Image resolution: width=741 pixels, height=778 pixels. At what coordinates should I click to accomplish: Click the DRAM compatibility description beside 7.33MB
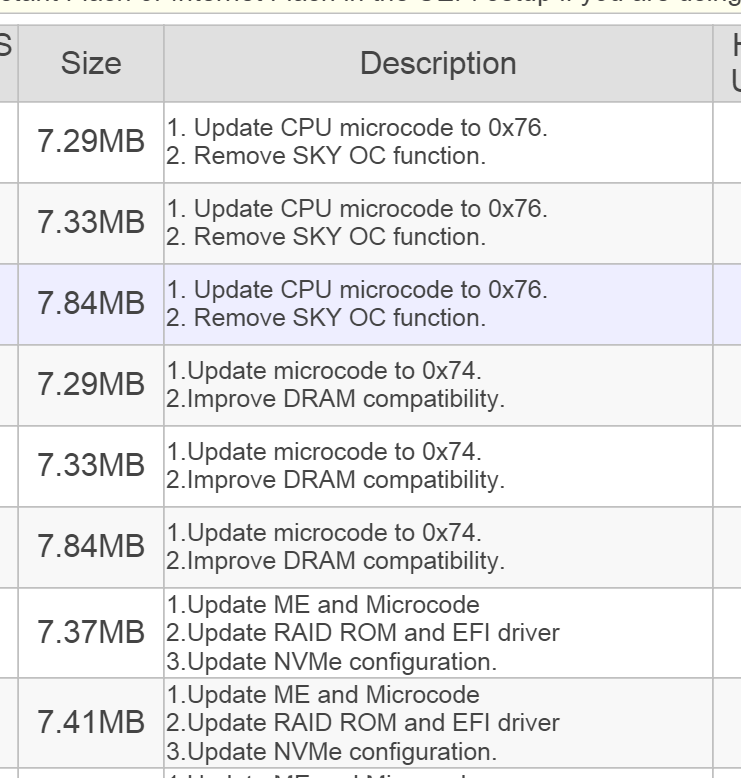pos(336,468)
